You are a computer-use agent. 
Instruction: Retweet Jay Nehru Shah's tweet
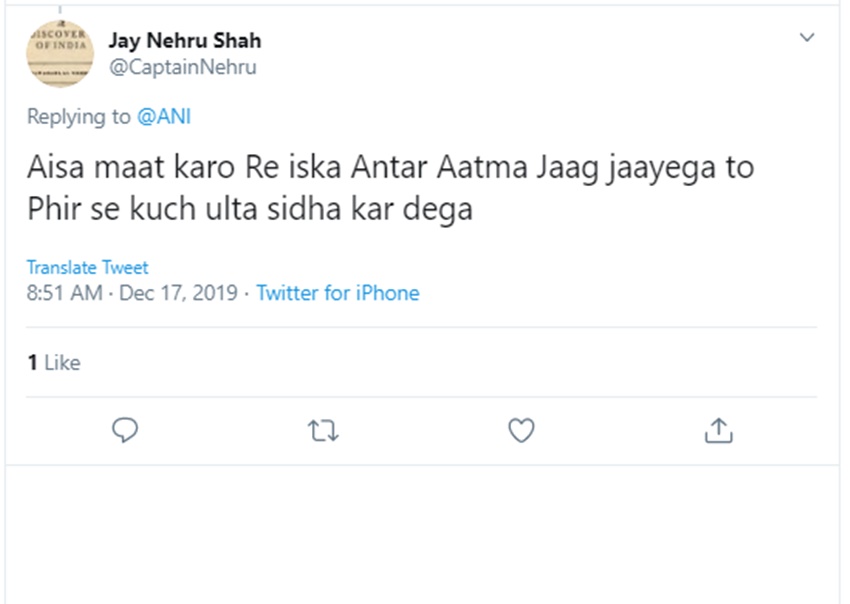322,430
